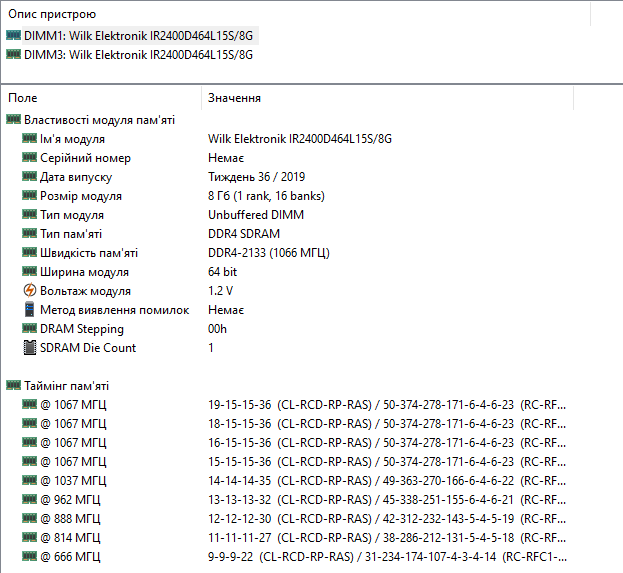Screen dimensions: 623x573
Task: Select the @ 1037 МГЦ label
Action: [x=73, y=481]
